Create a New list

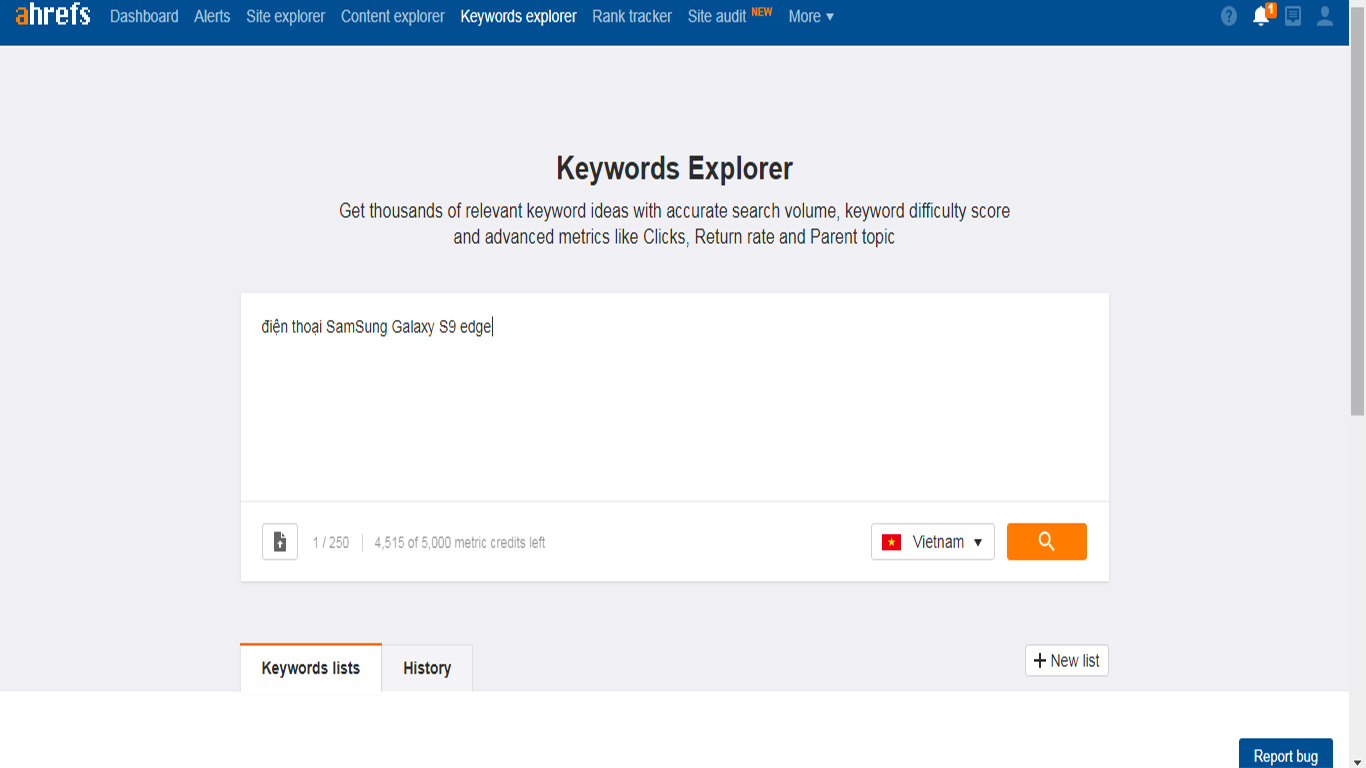(1067, 661)
